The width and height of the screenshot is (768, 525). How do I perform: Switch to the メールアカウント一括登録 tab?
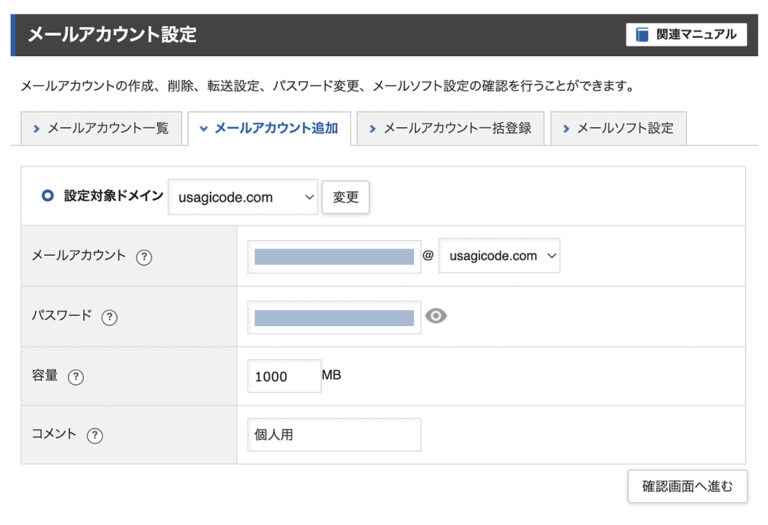click(x=450, y=129)
